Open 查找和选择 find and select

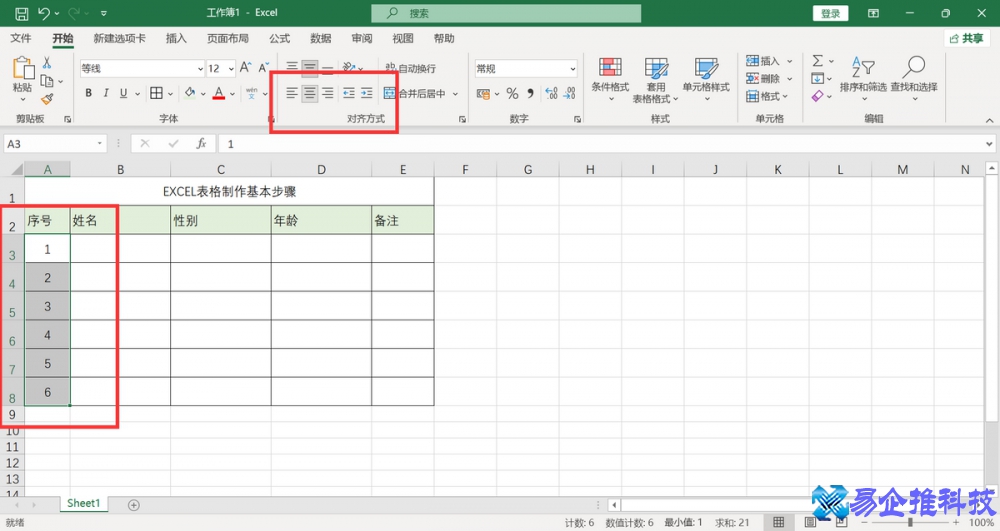coord(914,78)
